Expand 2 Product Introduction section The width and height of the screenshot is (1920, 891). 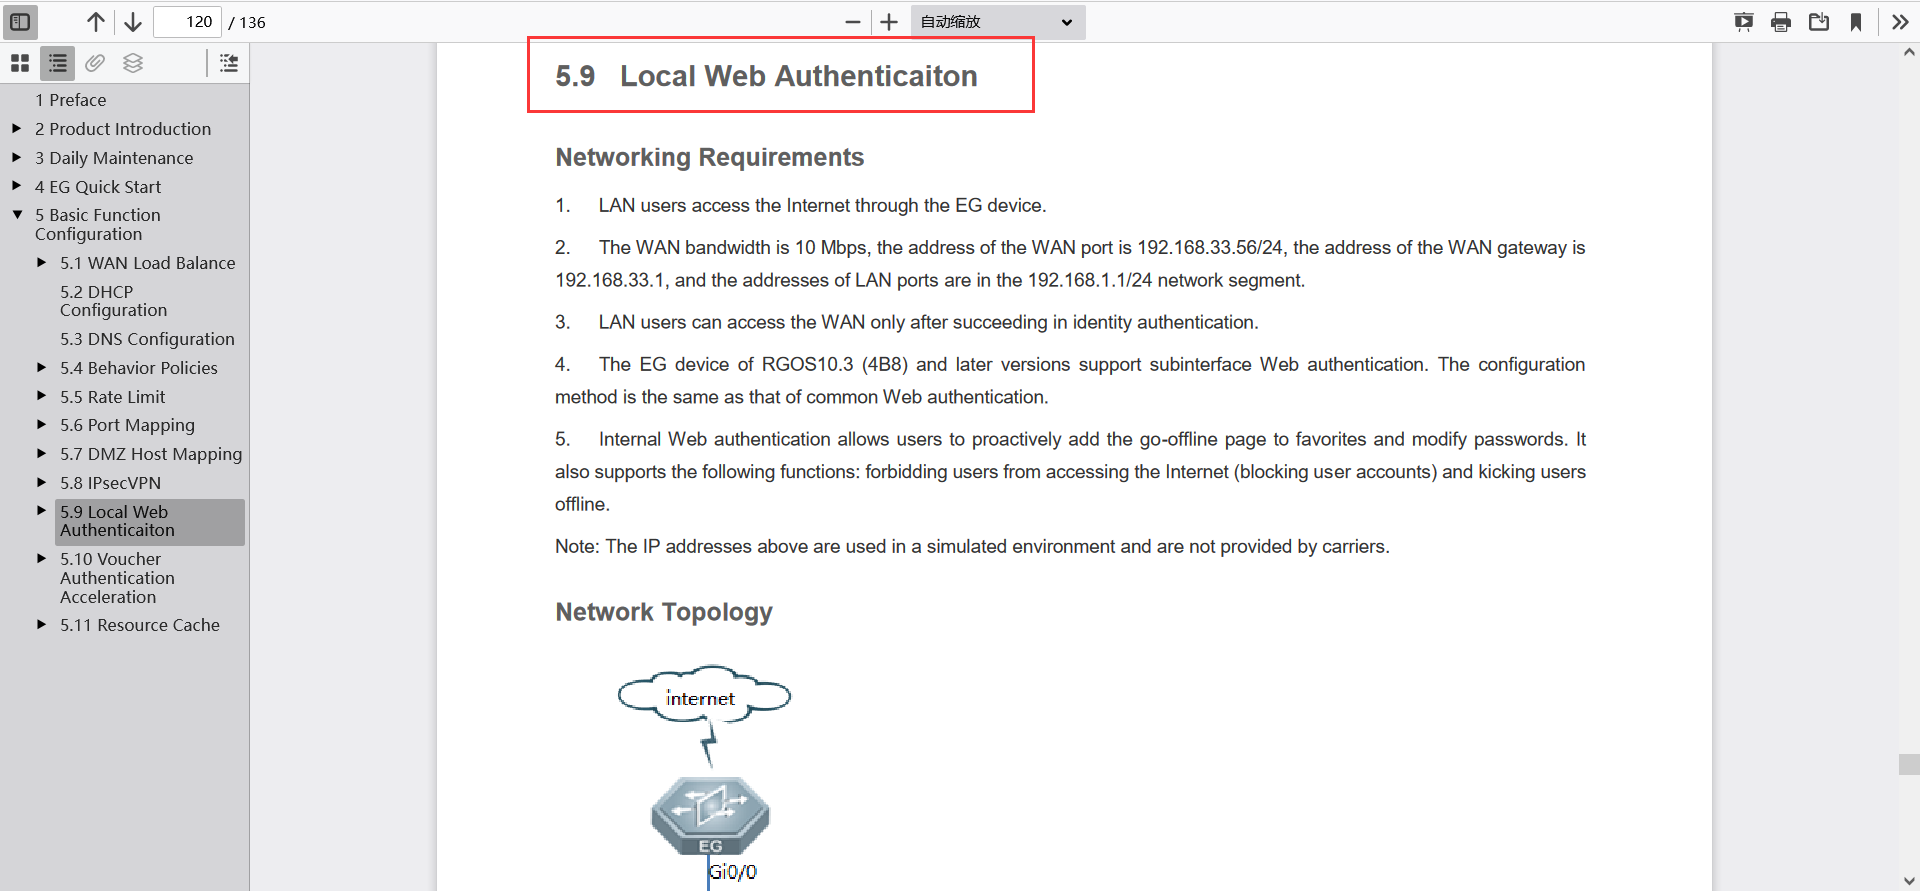16,128
